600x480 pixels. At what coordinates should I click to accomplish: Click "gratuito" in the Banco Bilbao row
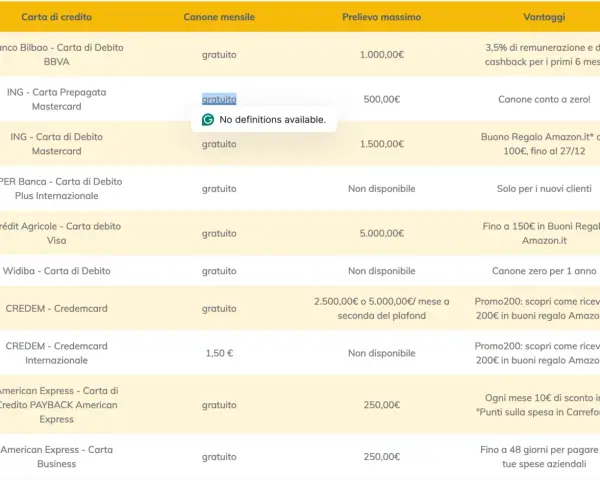point(219,55)
